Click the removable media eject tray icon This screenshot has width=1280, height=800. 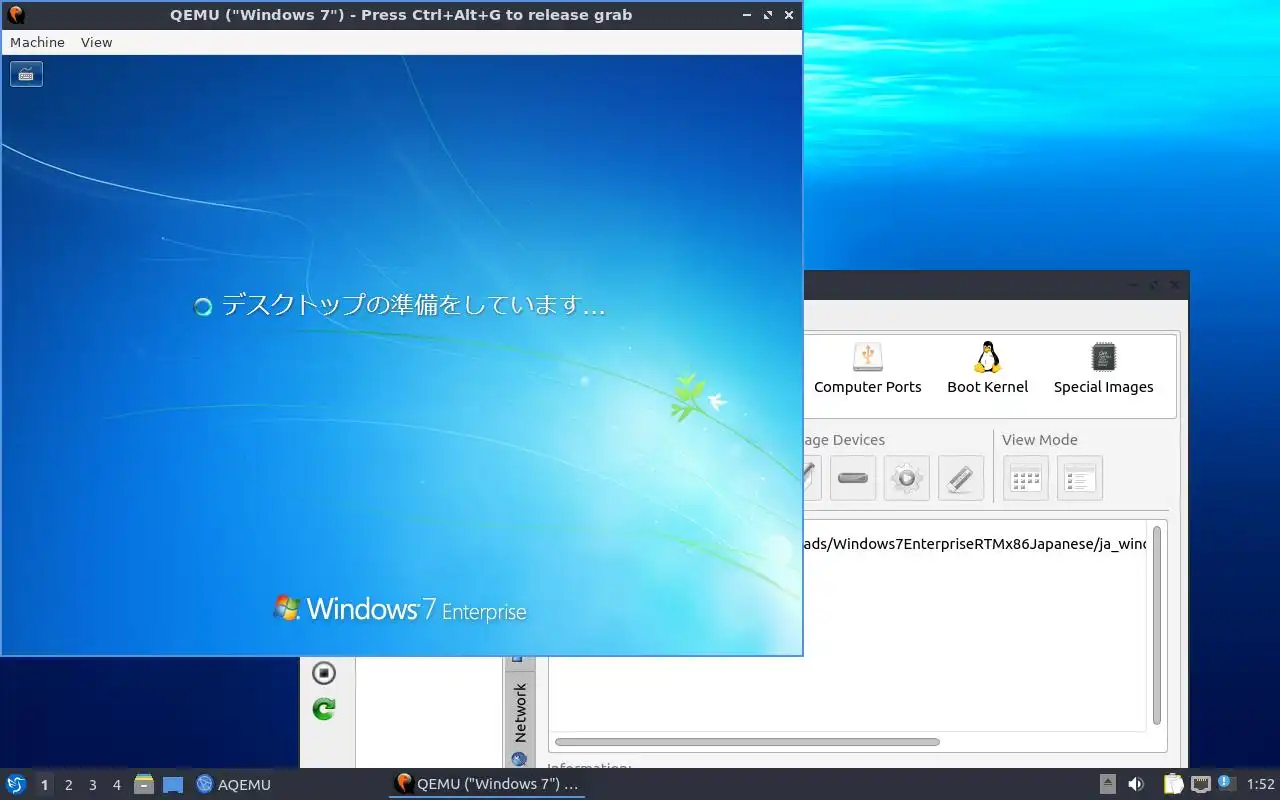coord(1108,784)
